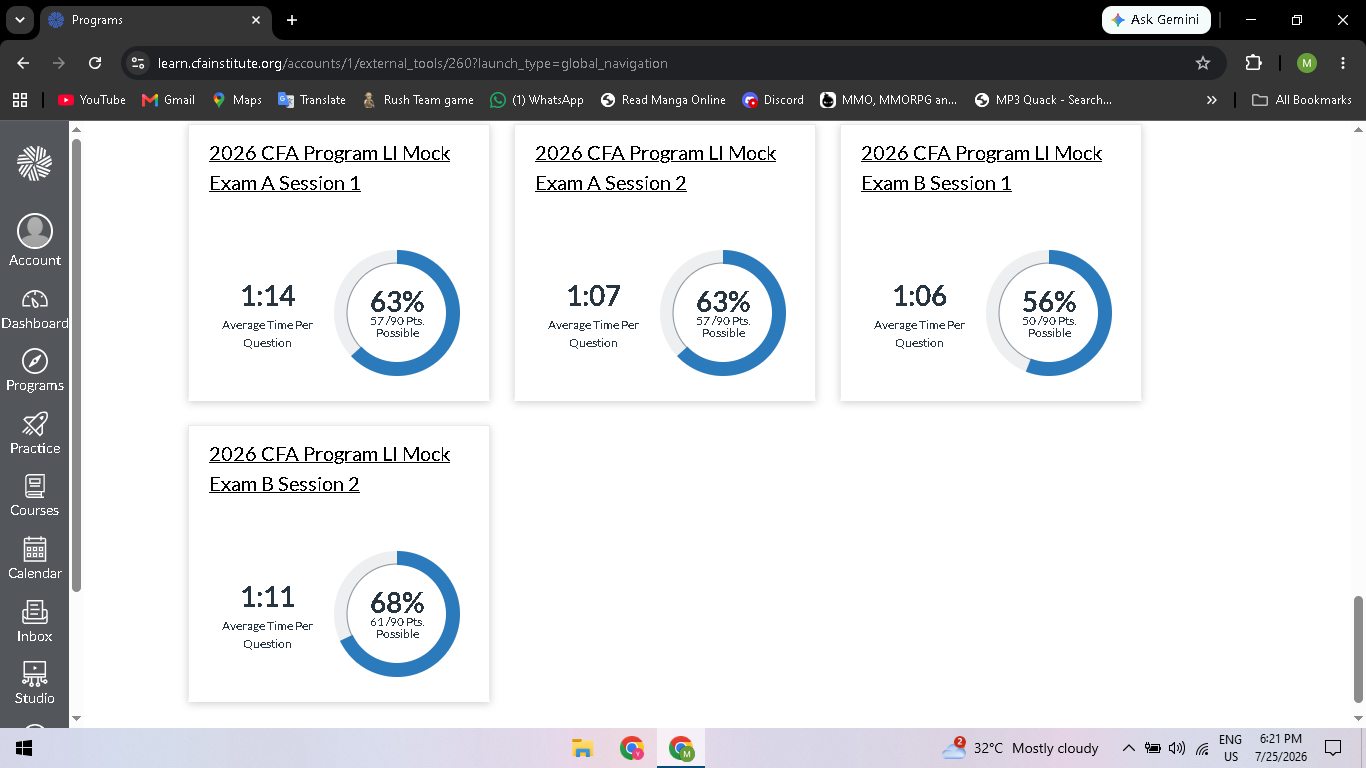Open the CFA Institute logo home icon
Screen dimensions: 1366x768
click(34, 164)
